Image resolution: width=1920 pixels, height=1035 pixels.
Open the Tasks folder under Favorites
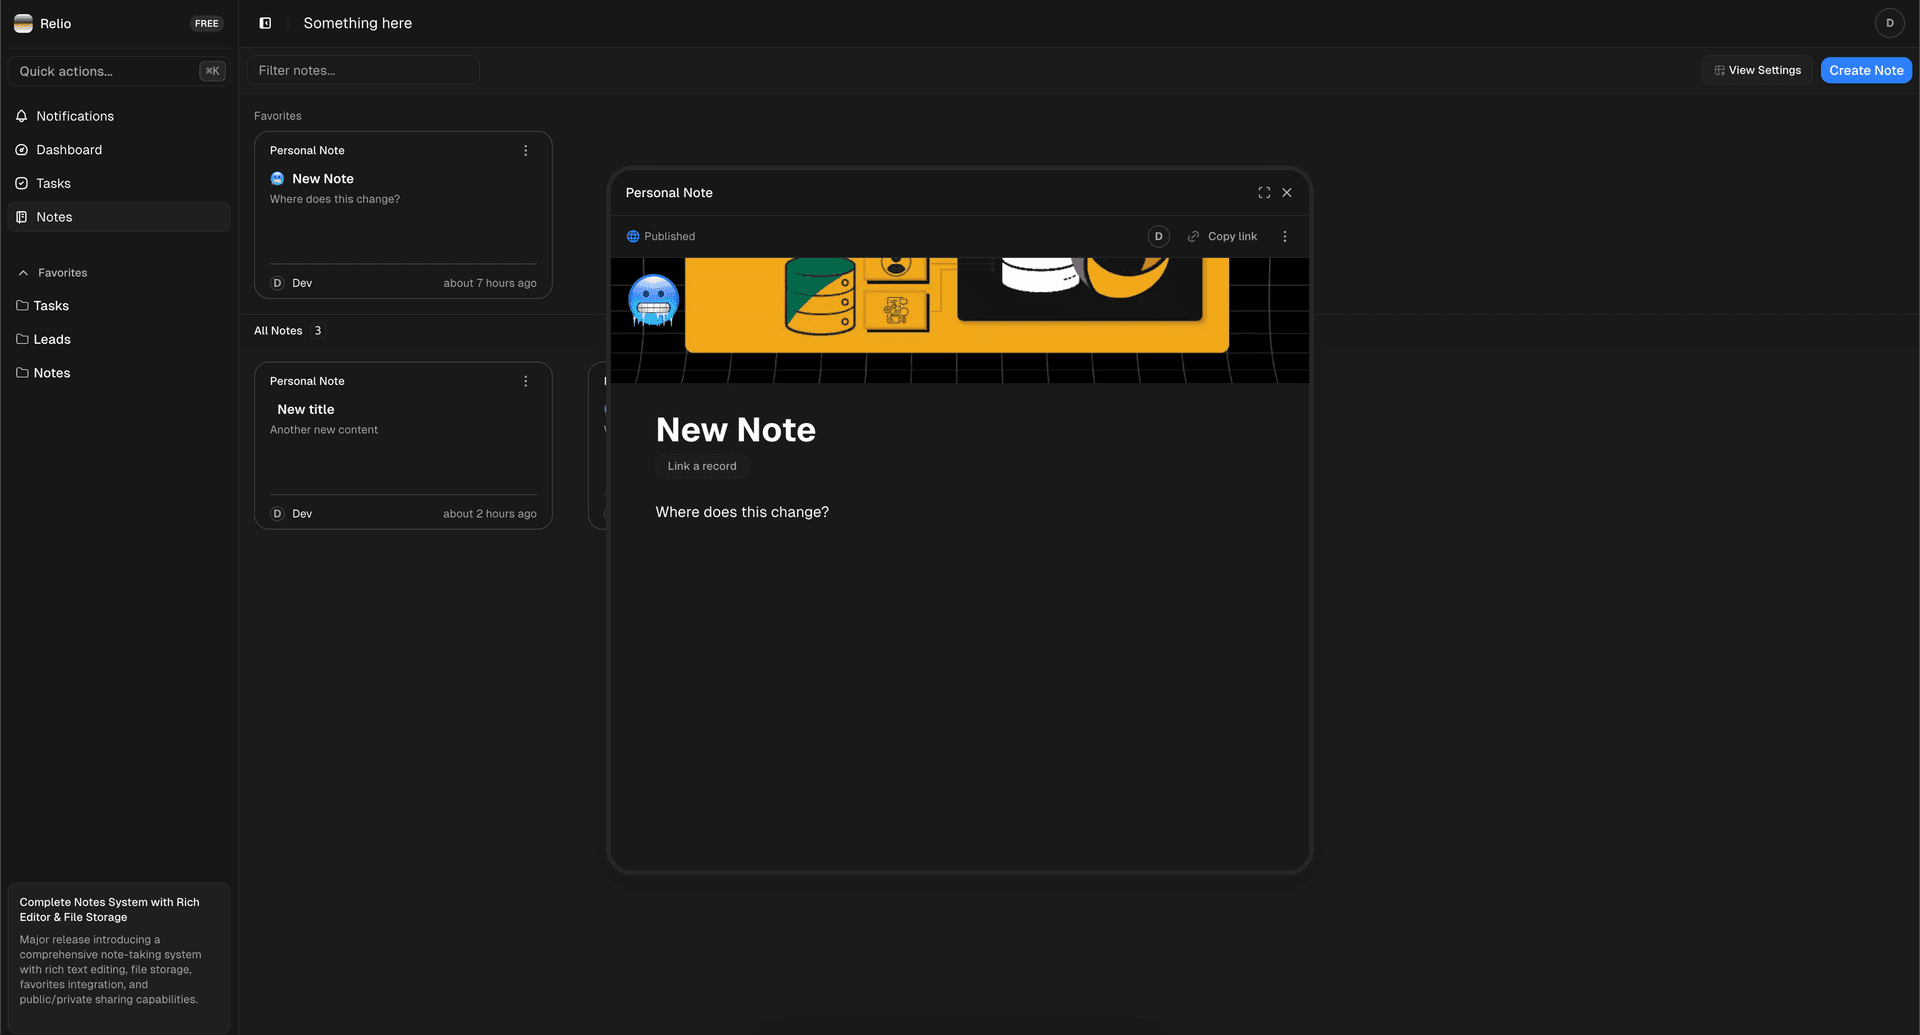pyautogui.click(x=51, y=306)
